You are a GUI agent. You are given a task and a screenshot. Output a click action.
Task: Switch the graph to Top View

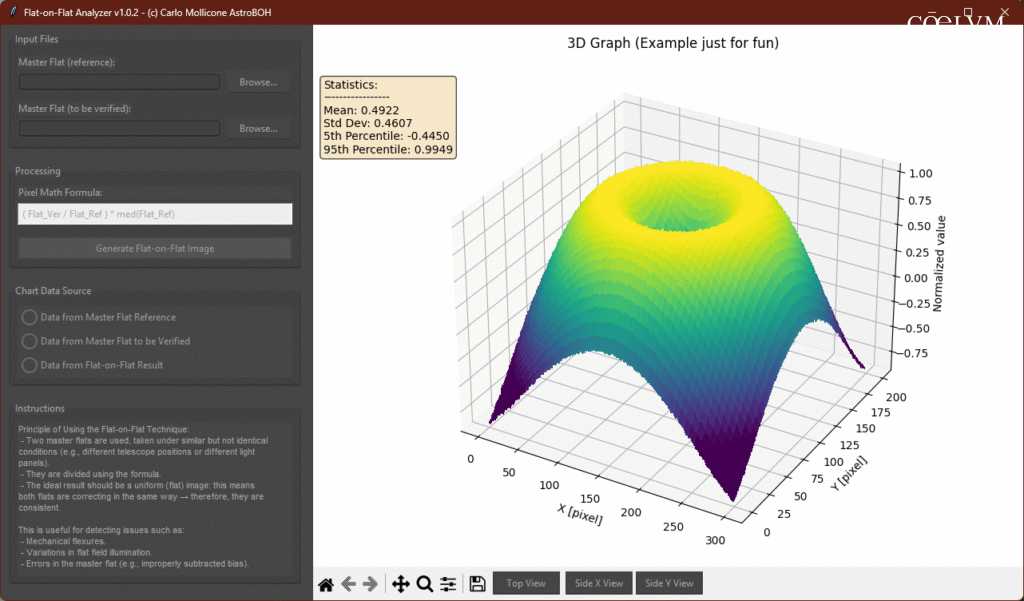(x=526, y=584)
